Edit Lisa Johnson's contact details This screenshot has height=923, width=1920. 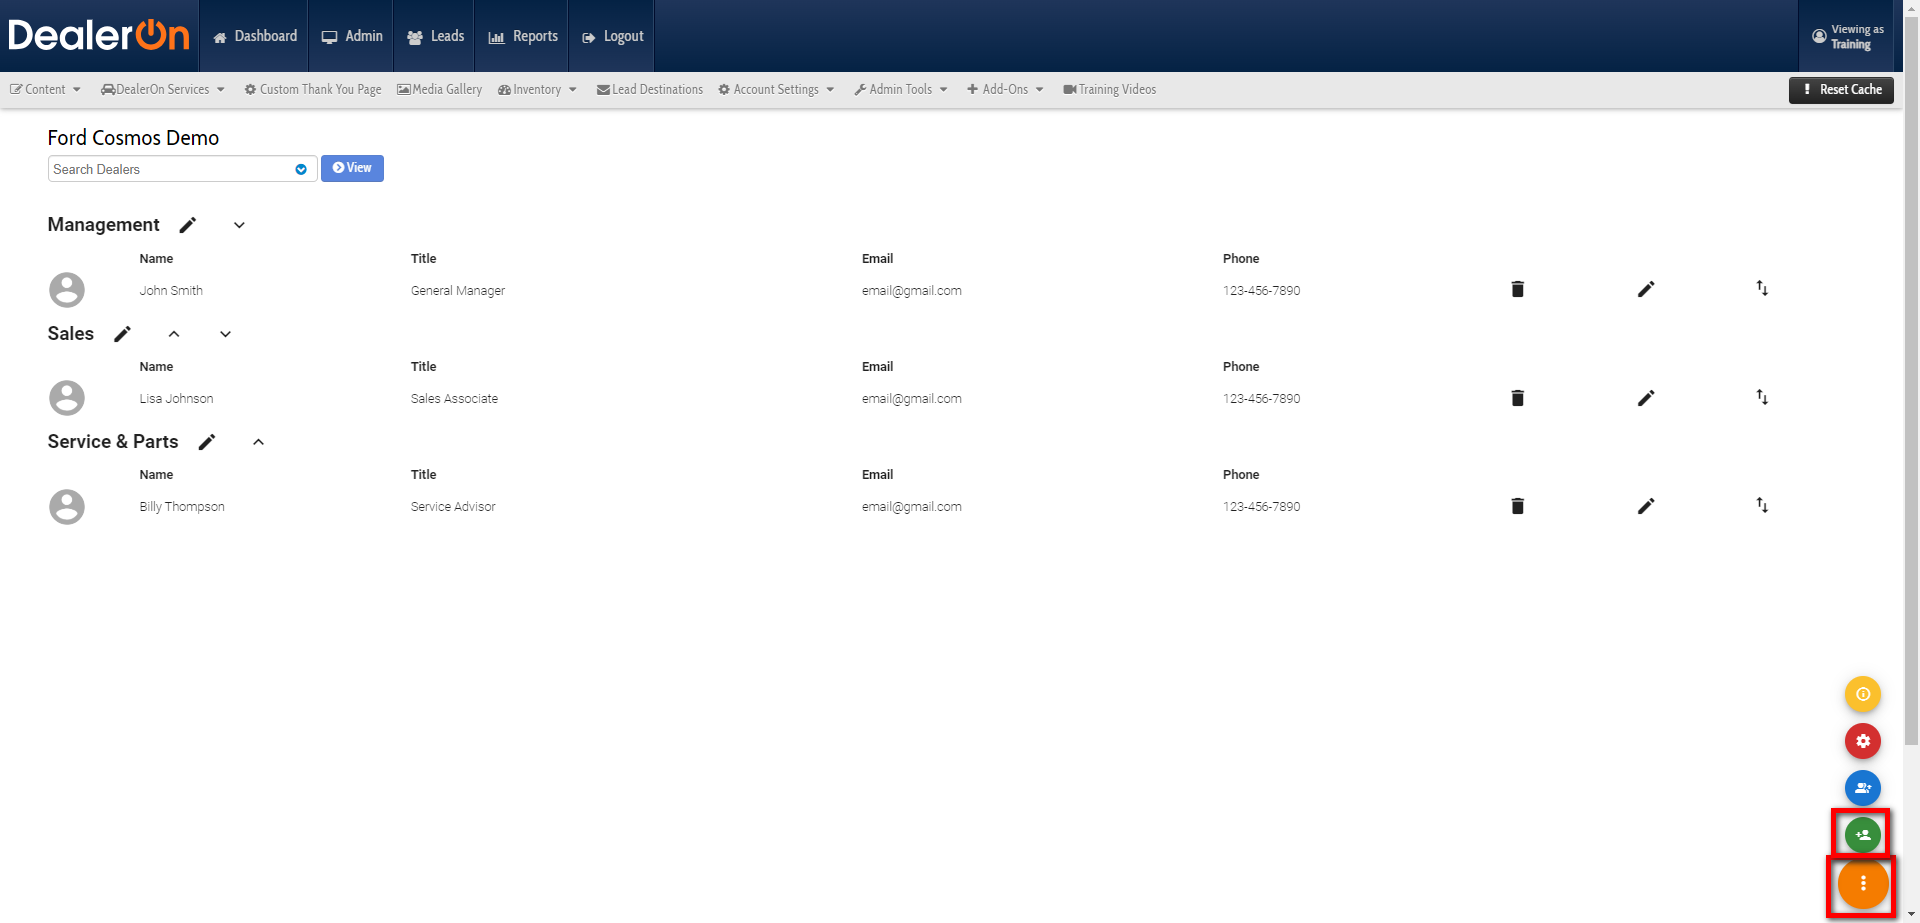pyautogui.click(x=1646, y=398)
